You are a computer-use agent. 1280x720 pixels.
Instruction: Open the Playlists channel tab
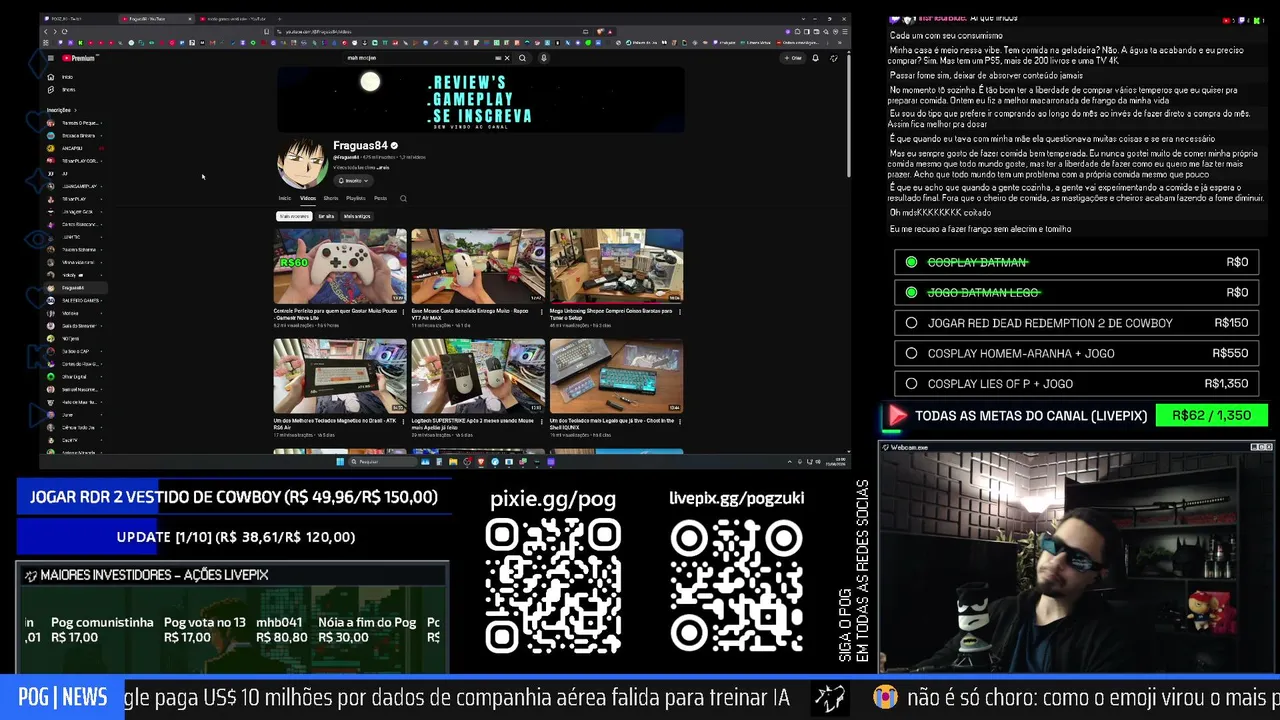[x=356, y=198]
